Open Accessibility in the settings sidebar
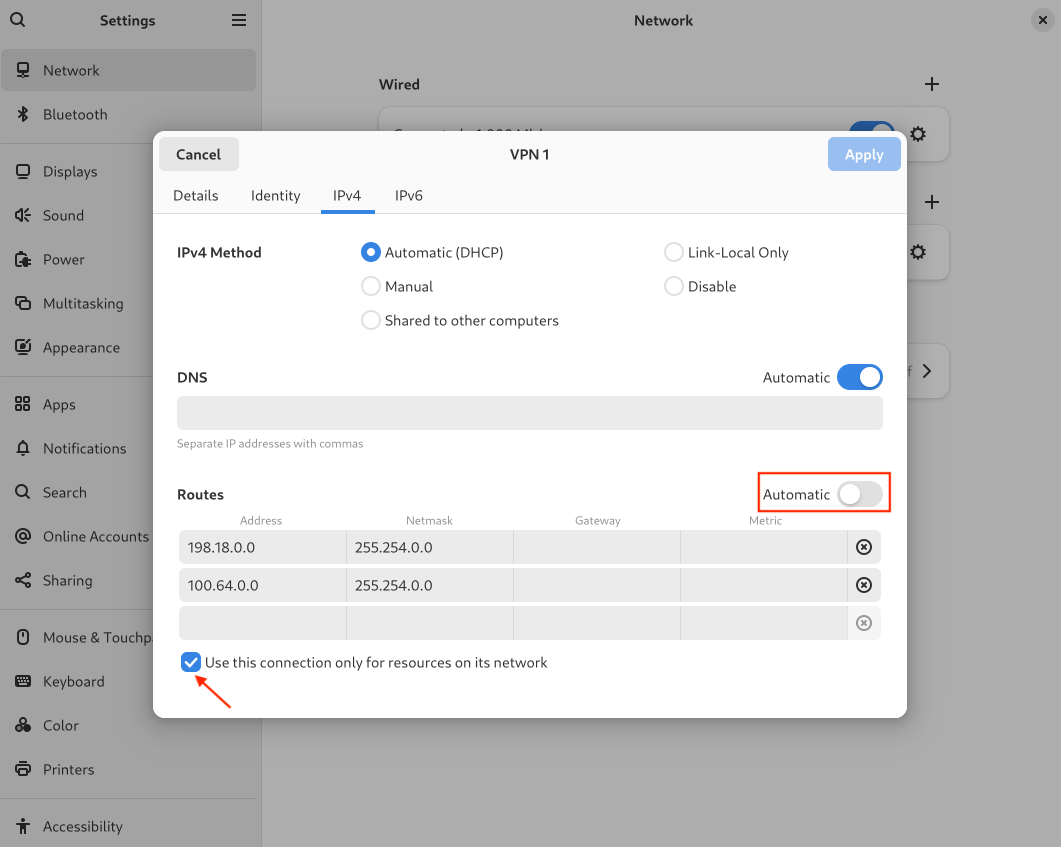The image size is (1061, 847). (129, 825)
